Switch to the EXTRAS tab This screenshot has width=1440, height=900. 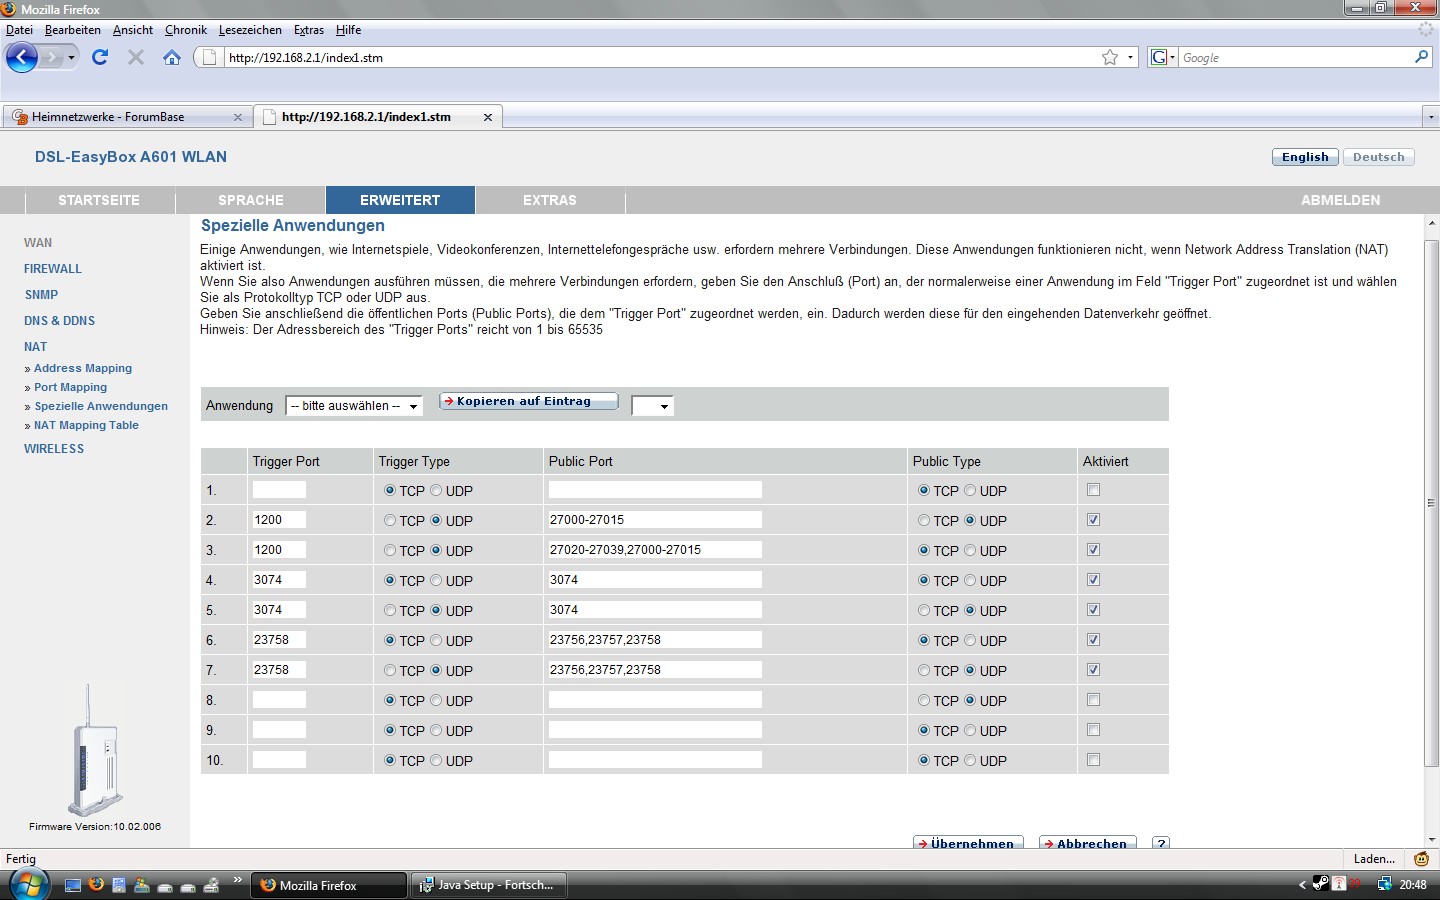(x=550, y=200)
